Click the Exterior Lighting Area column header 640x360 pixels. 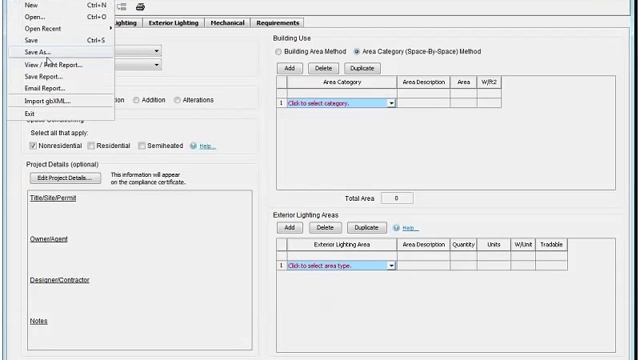pos(342,244)
